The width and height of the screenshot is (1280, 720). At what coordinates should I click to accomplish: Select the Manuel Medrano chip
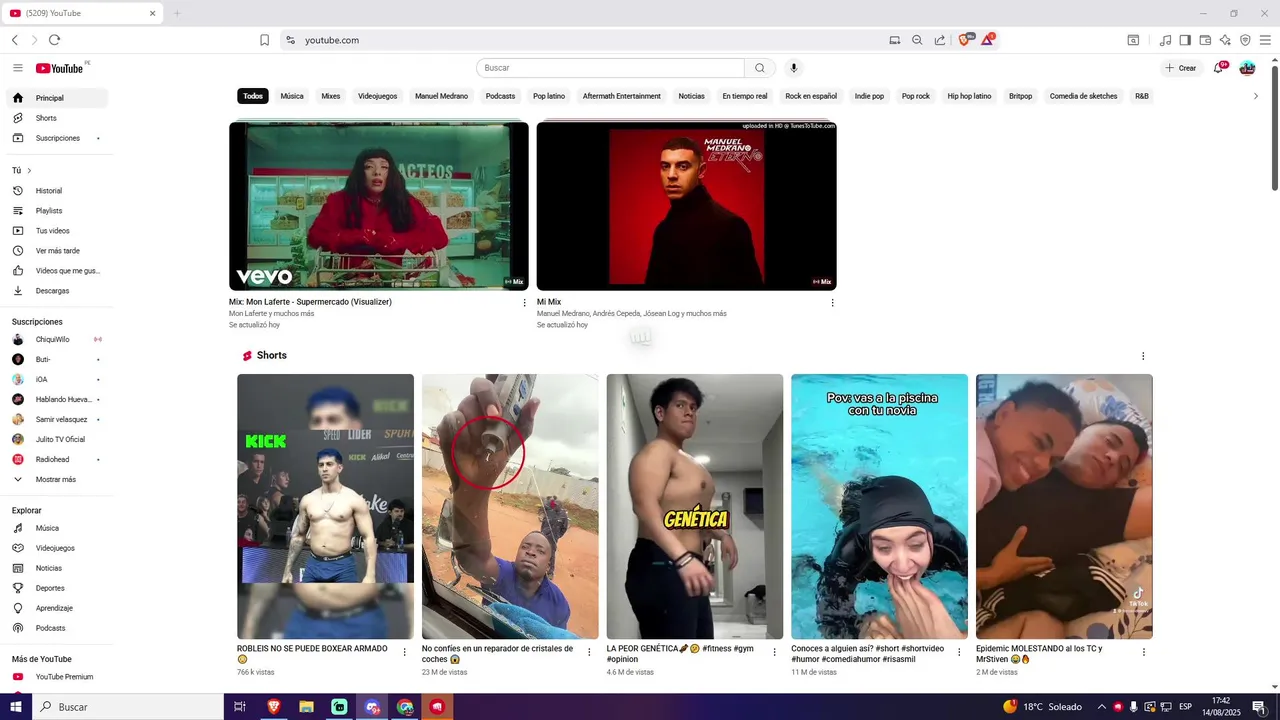[441, 96]
